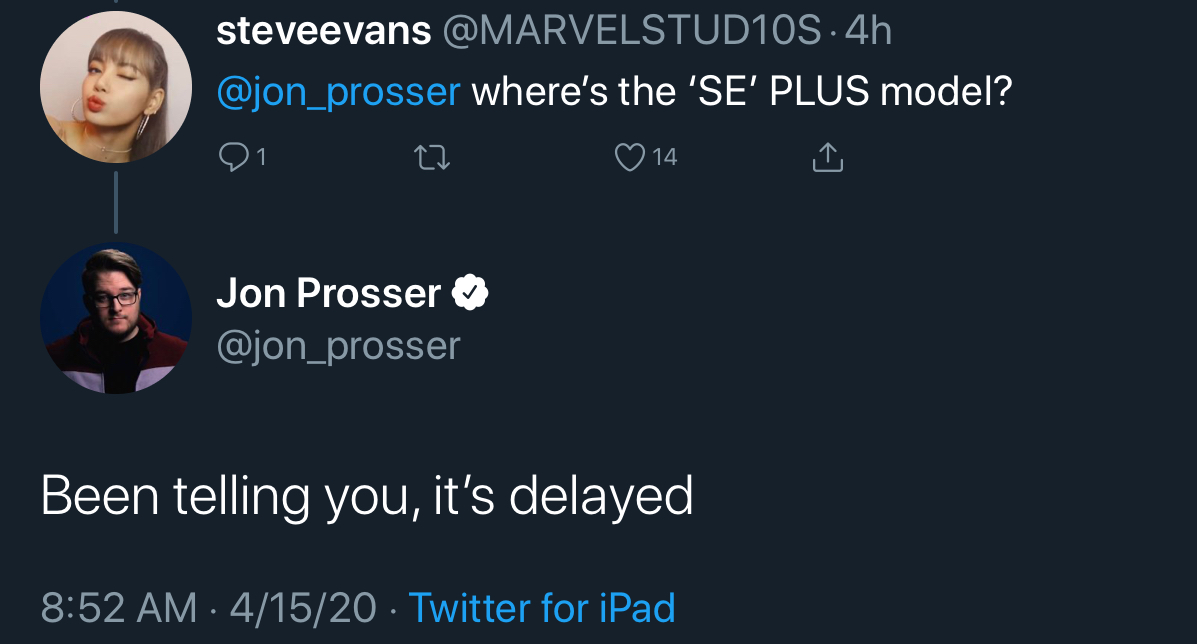Select the Jon Prosser display name

pos(329,293)
